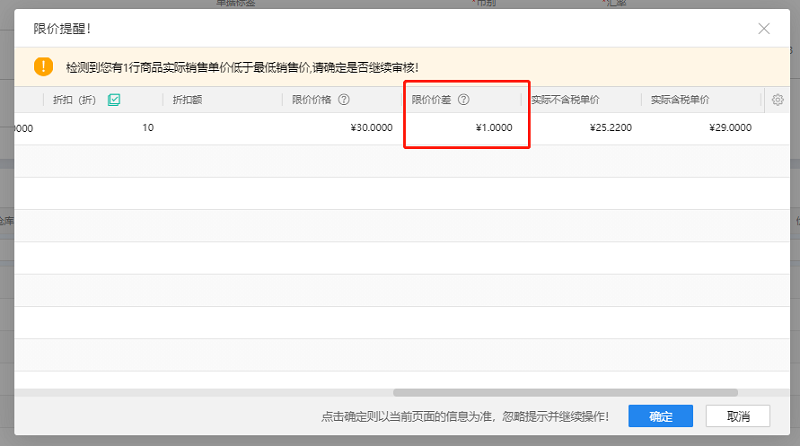The height and width of the screenshot is (446, 800).
Task: Click the empty 折扣额 cell in first row
Action: (x=220, y=128)
